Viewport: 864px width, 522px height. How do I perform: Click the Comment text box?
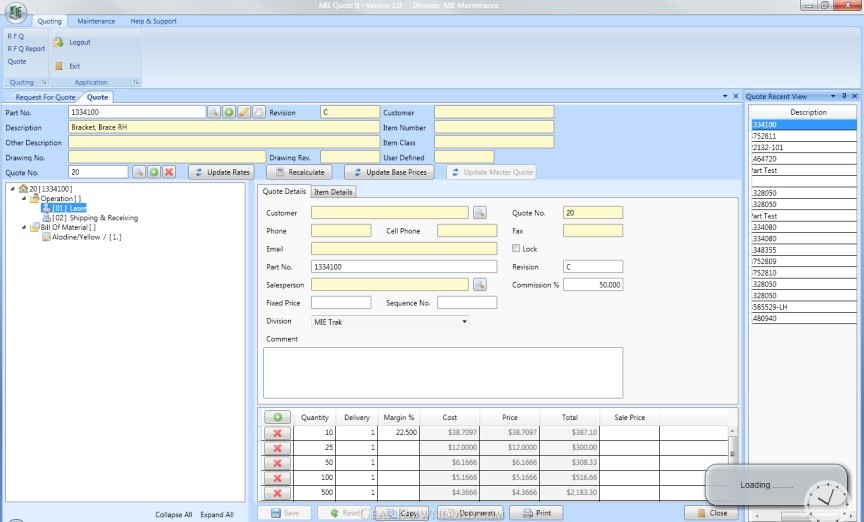(443, 372)
